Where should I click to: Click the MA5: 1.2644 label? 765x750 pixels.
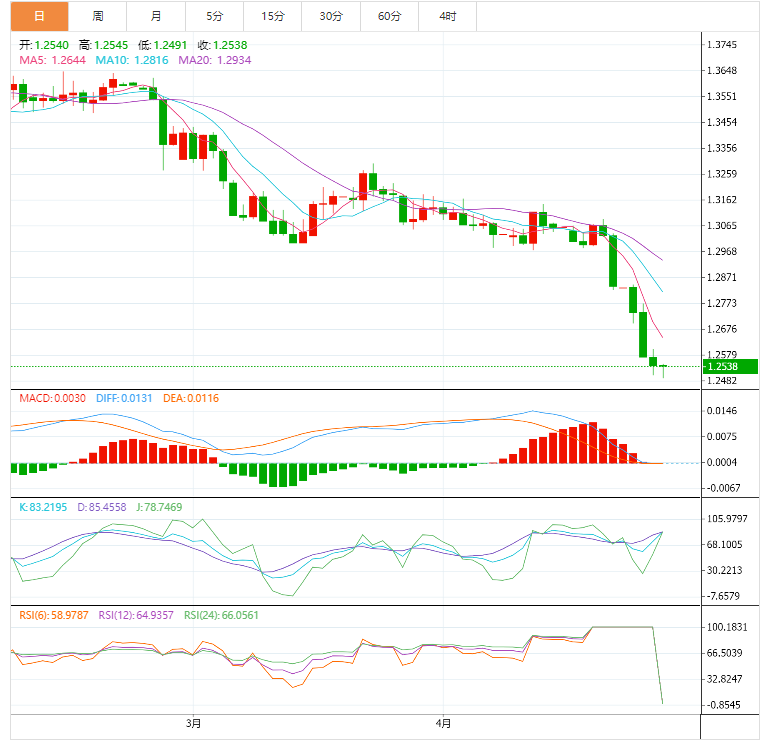[x=52, y=60]
